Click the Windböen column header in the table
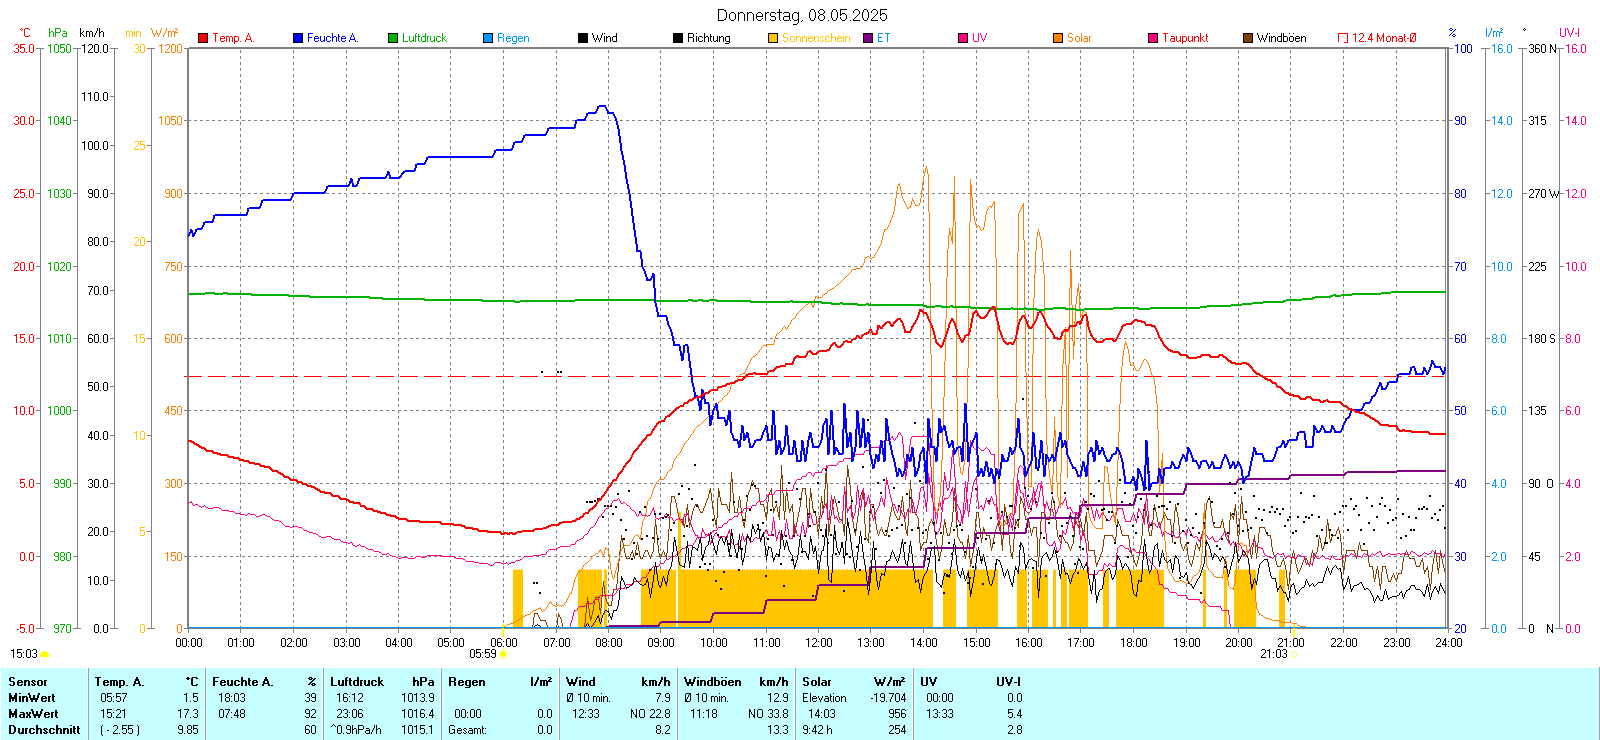This screenshot has width=1600, height=740. coord(713,682)
